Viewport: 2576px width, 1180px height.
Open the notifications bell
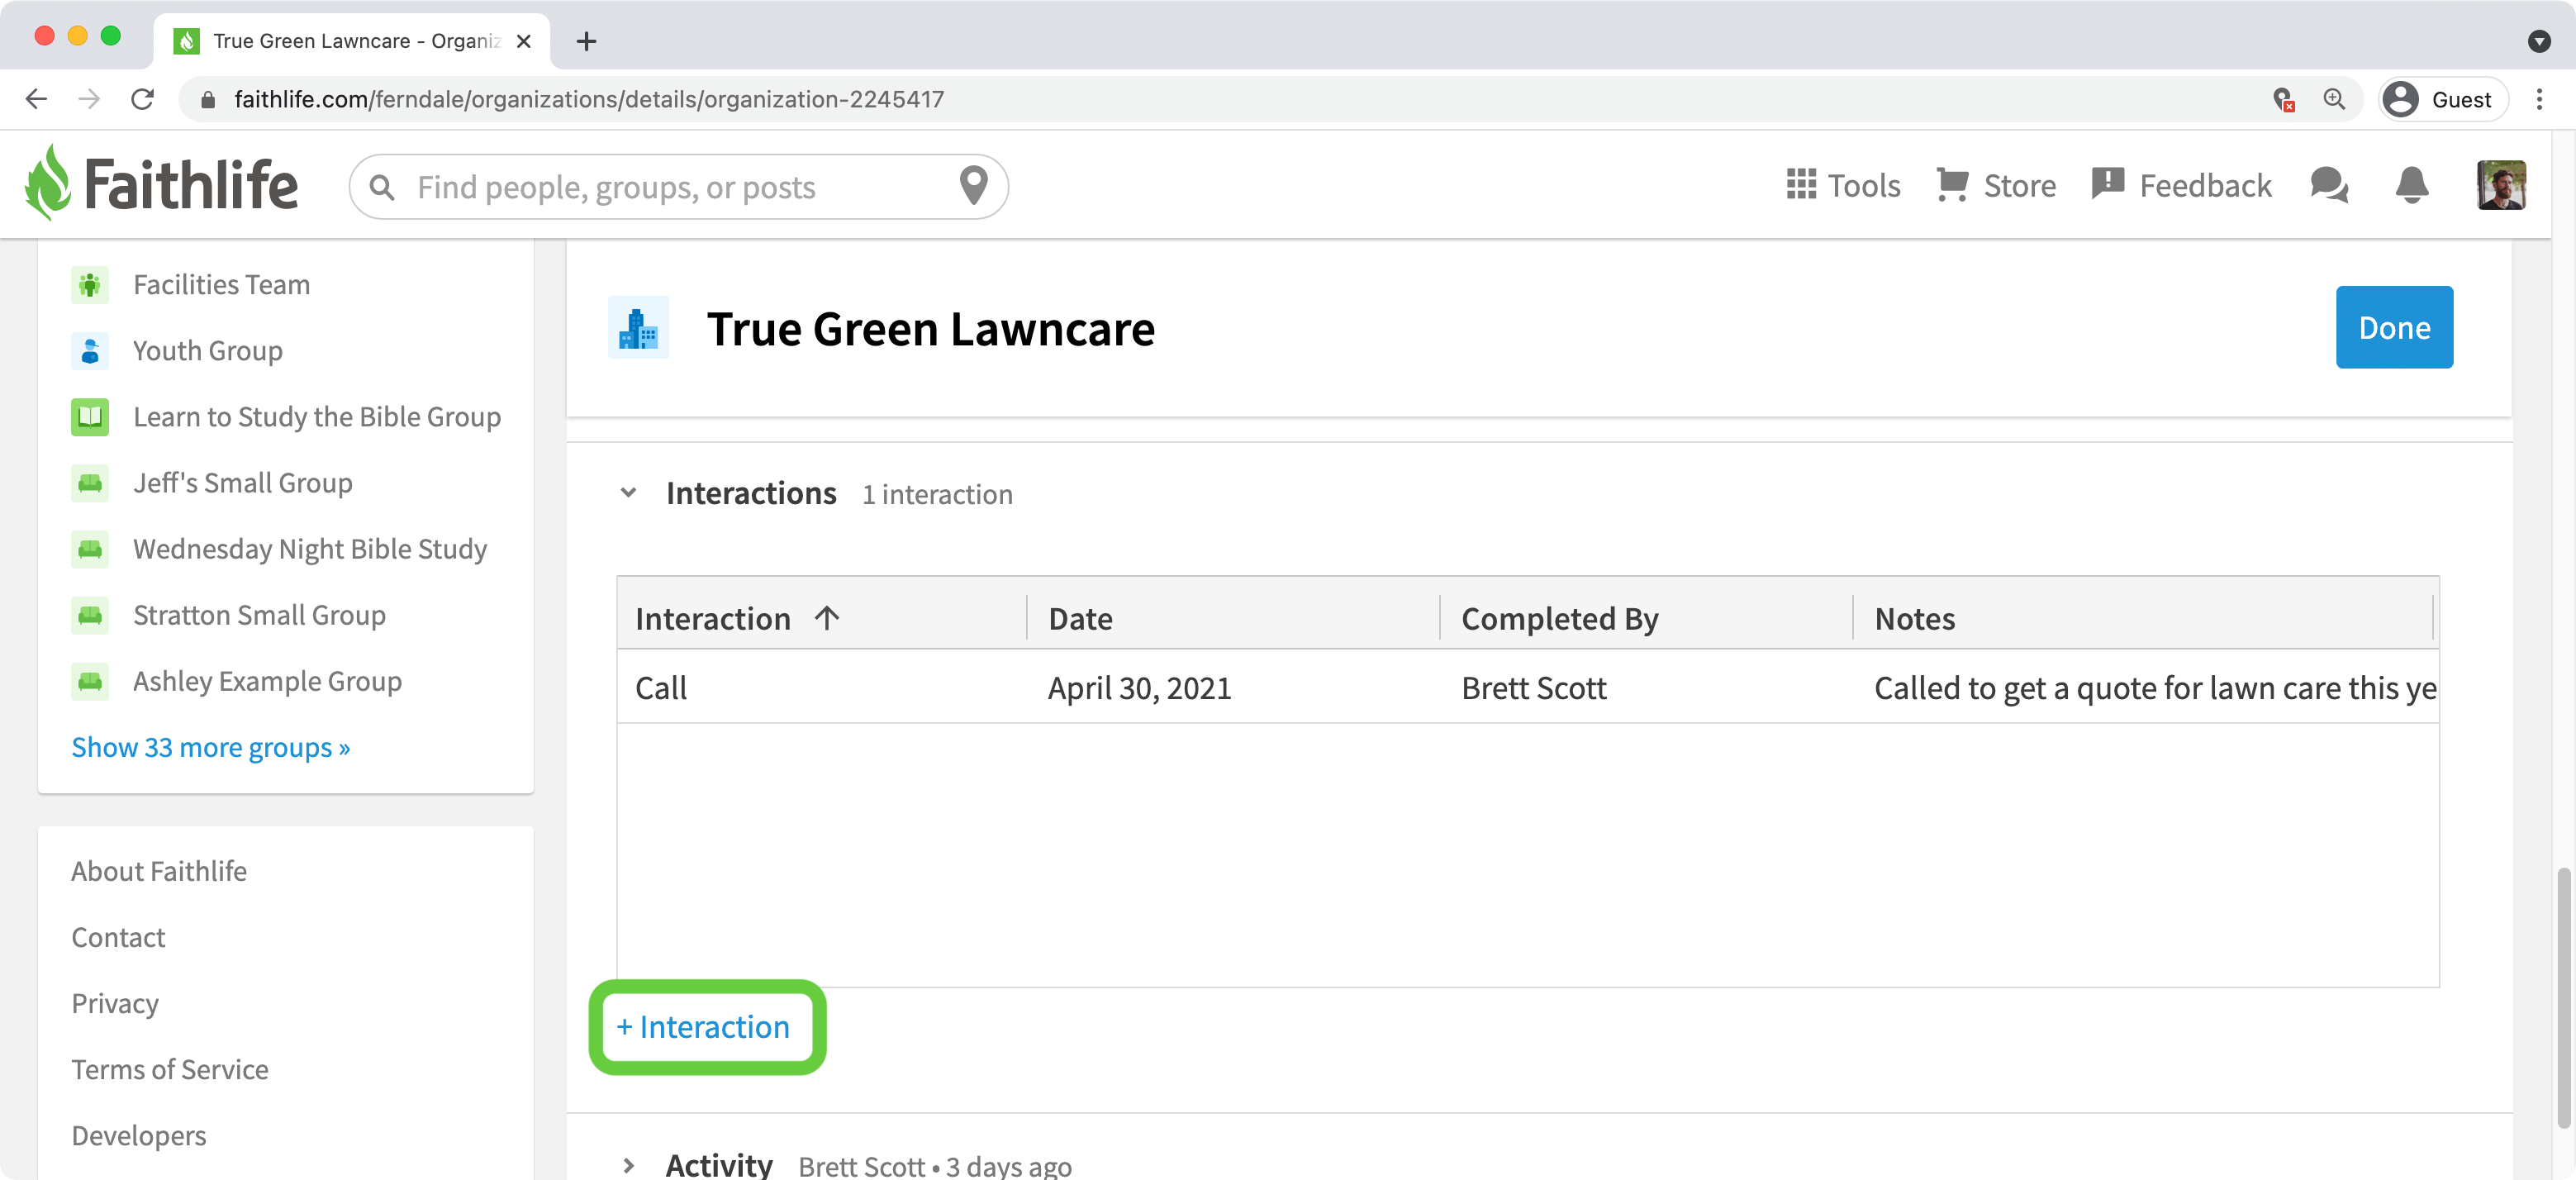point(2412,185)
